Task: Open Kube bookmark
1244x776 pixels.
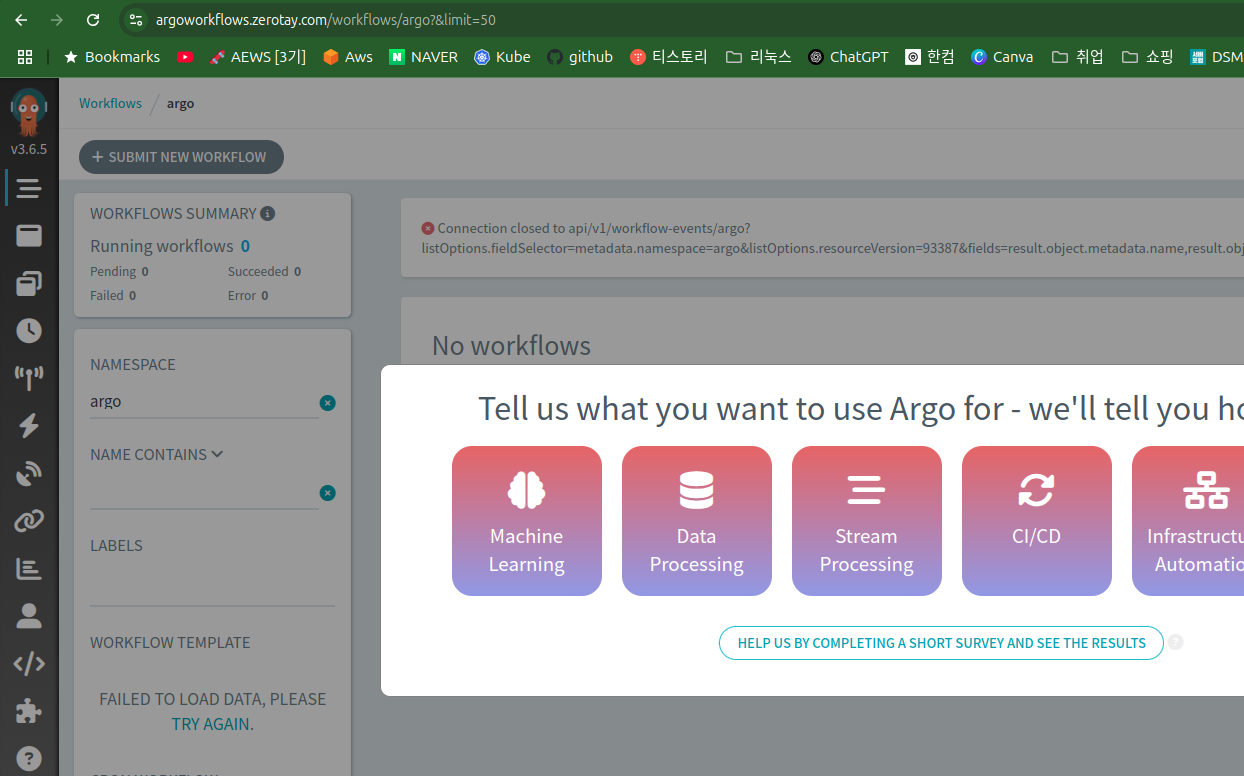Action: point(503,57)
